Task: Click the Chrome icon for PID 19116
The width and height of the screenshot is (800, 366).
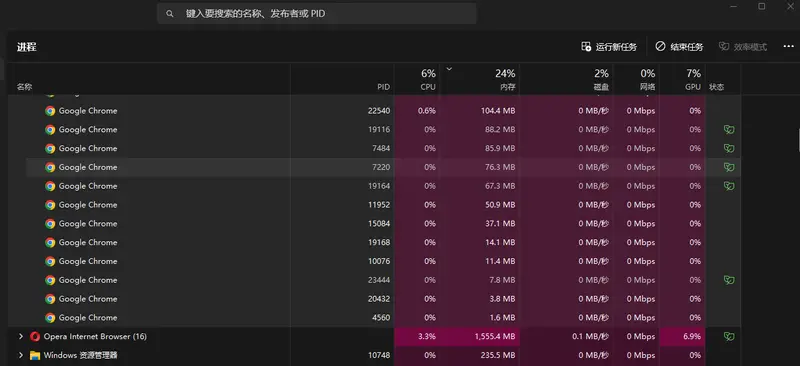Action: pos(50,130)
